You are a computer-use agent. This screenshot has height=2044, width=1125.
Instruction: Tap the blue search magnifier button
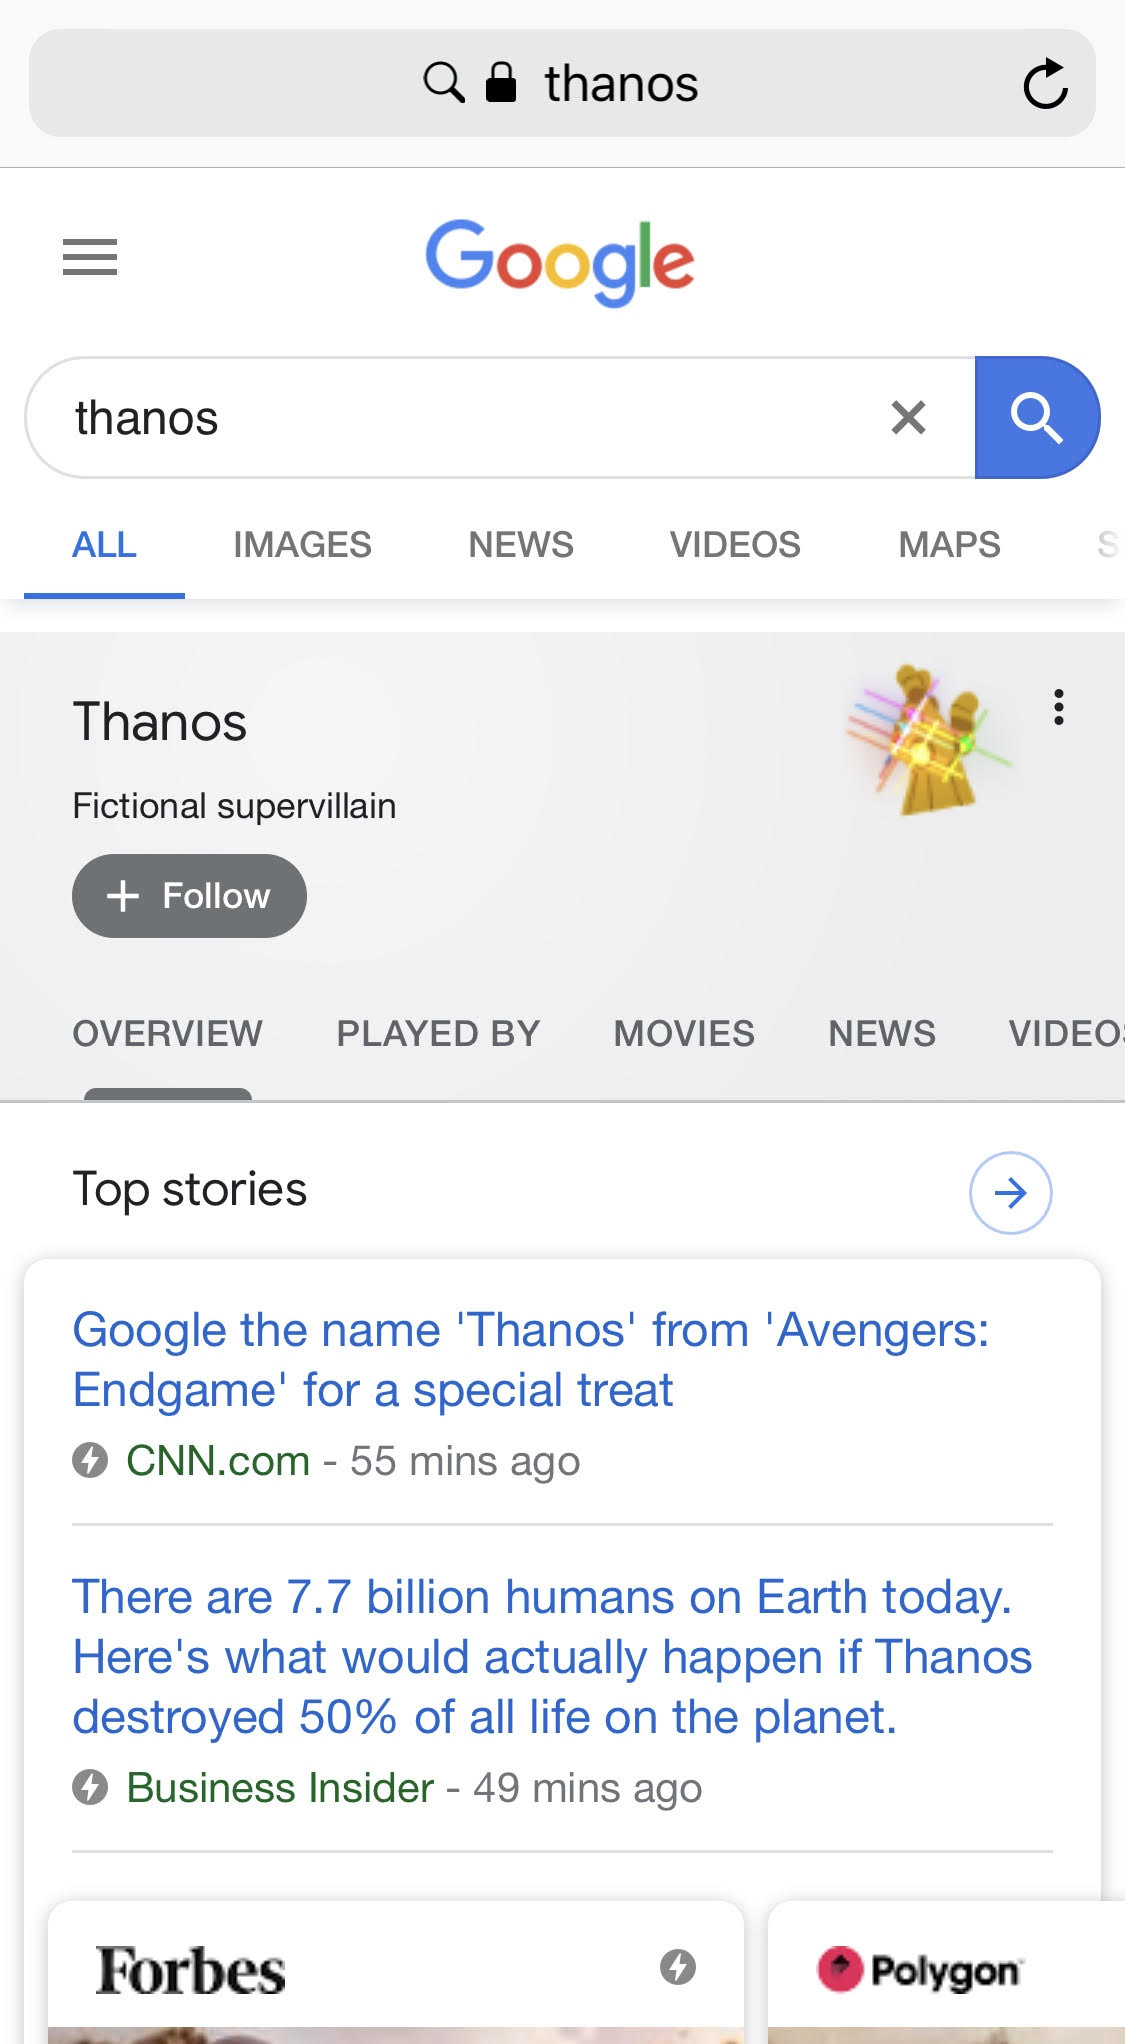click(1036, 417)
